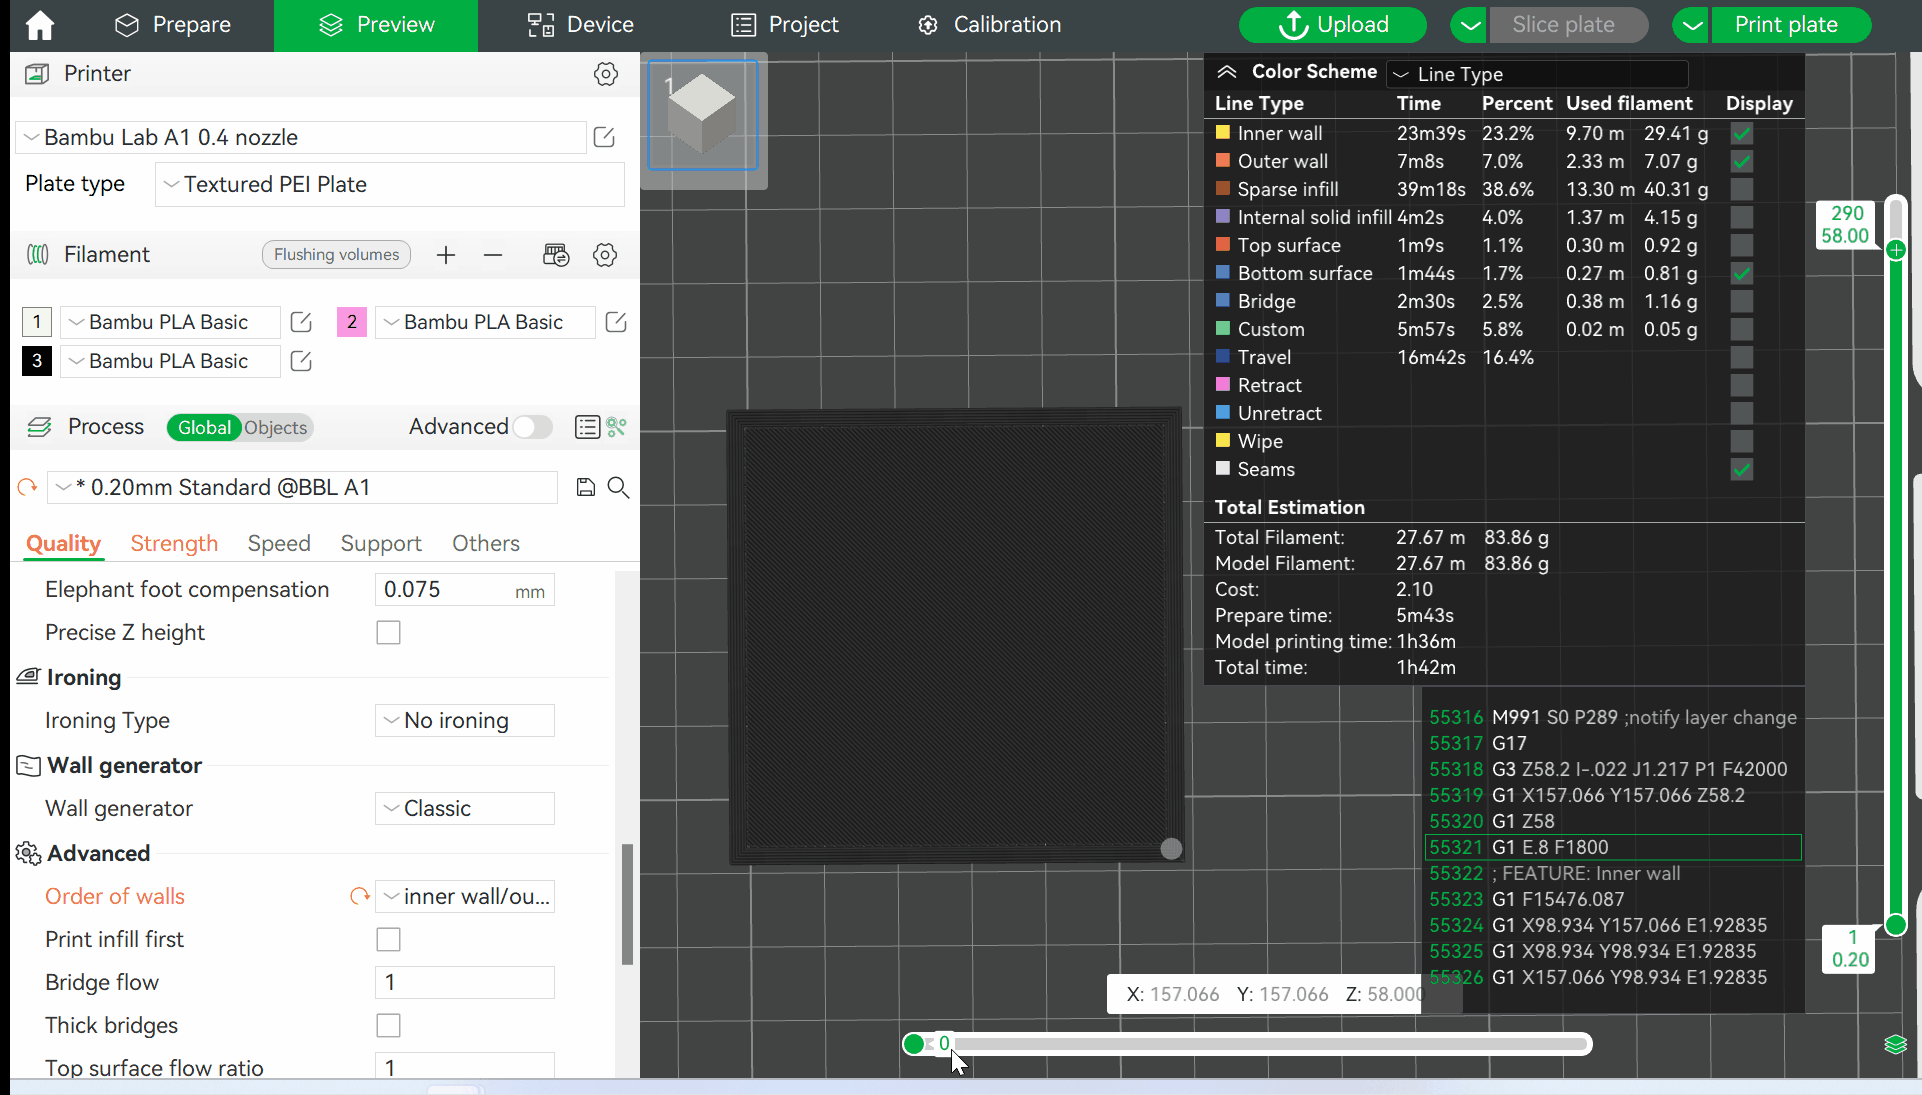
Task: Compare process presets icon
Action: tap(617, 427)
